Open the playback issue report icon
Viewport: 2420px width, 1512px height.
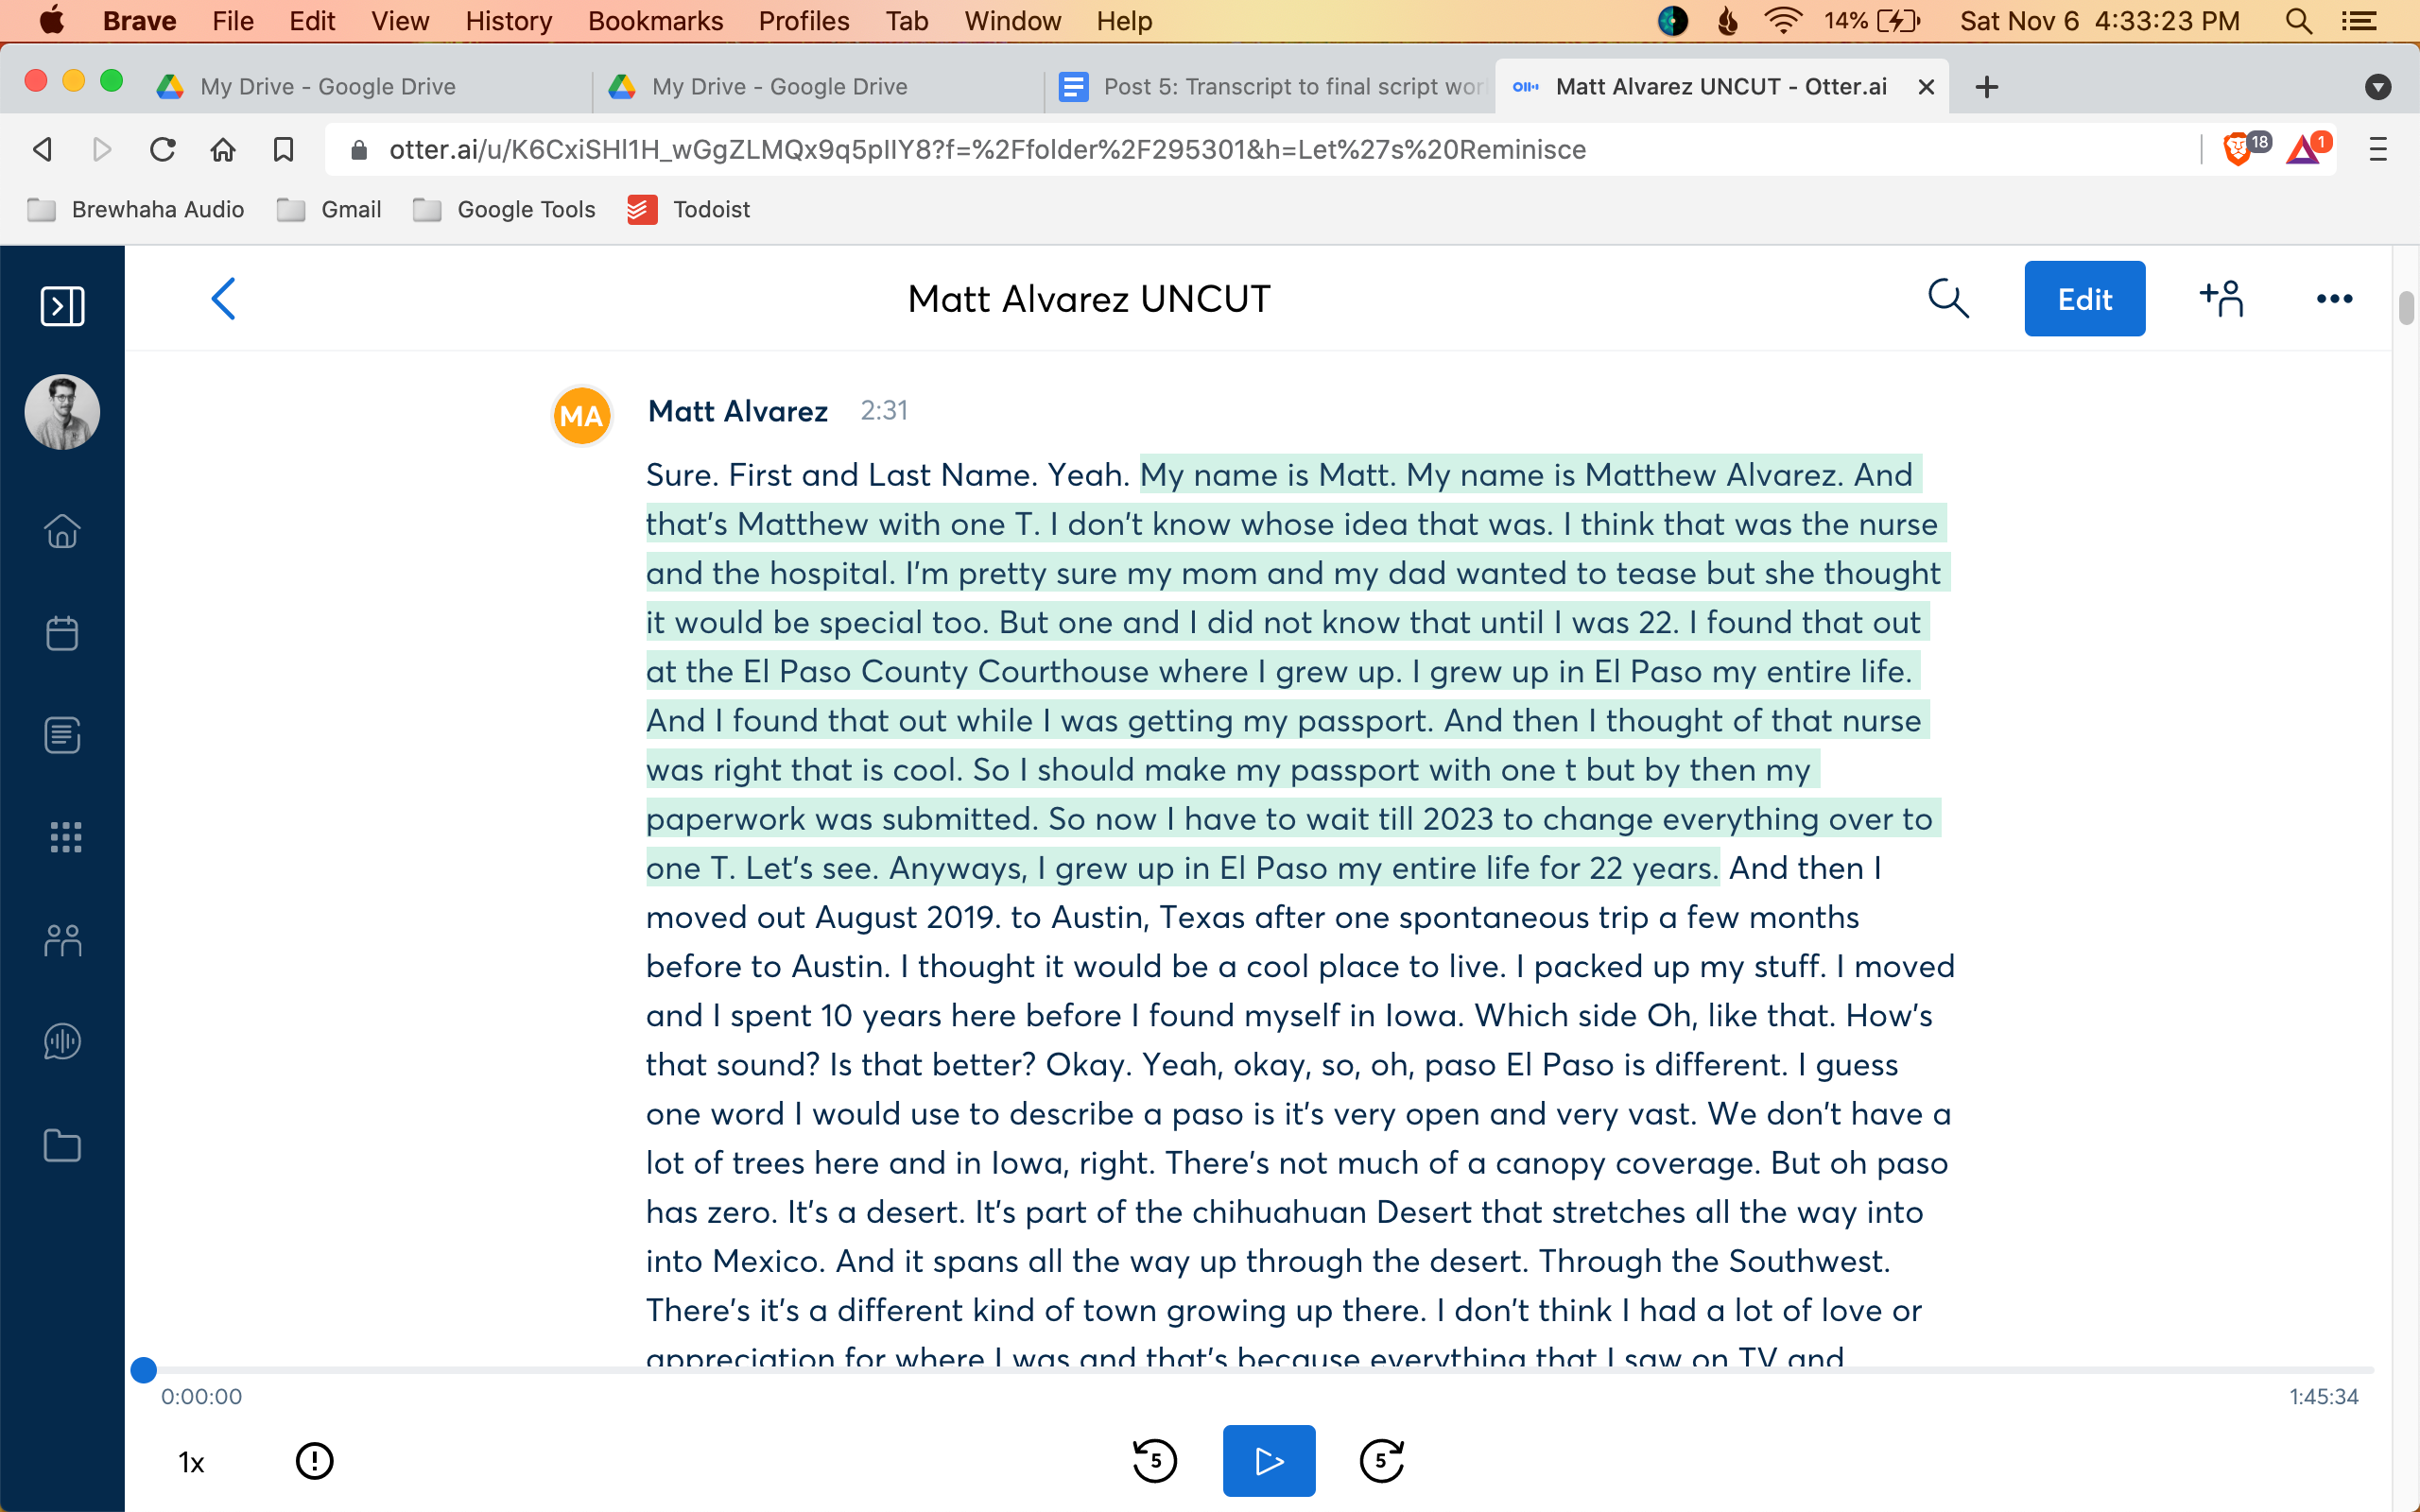point(314,1460)
